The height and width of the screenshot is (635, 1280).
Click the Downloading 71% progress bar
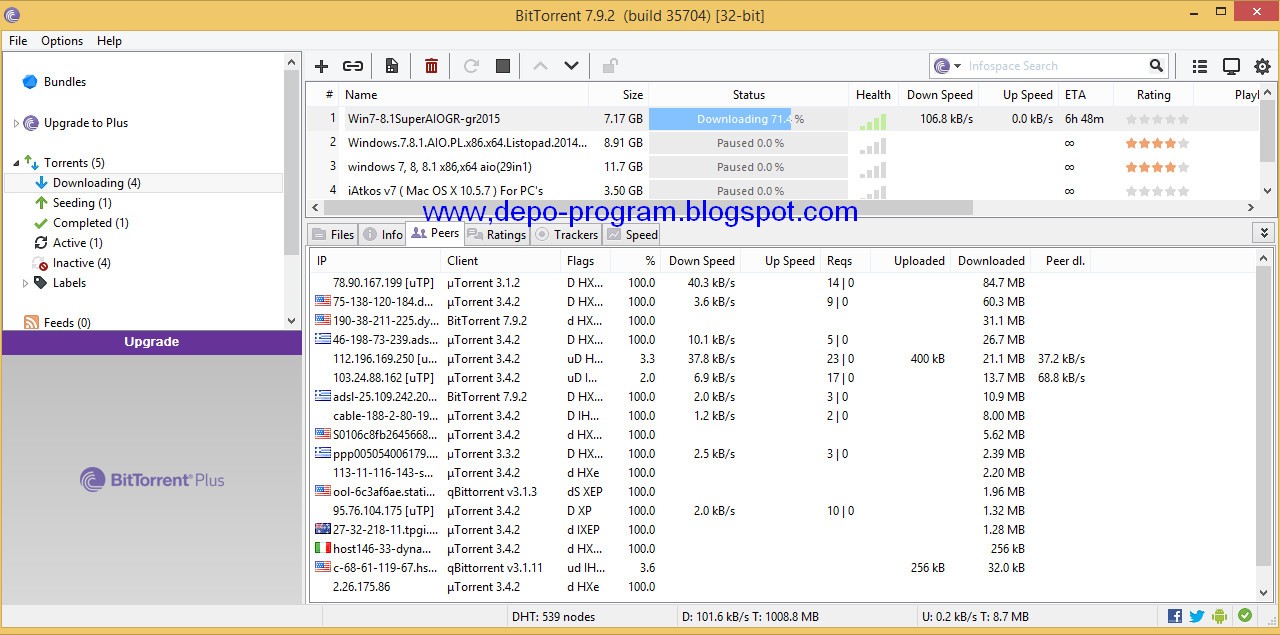pyautogui.click(x=749, y=119)
